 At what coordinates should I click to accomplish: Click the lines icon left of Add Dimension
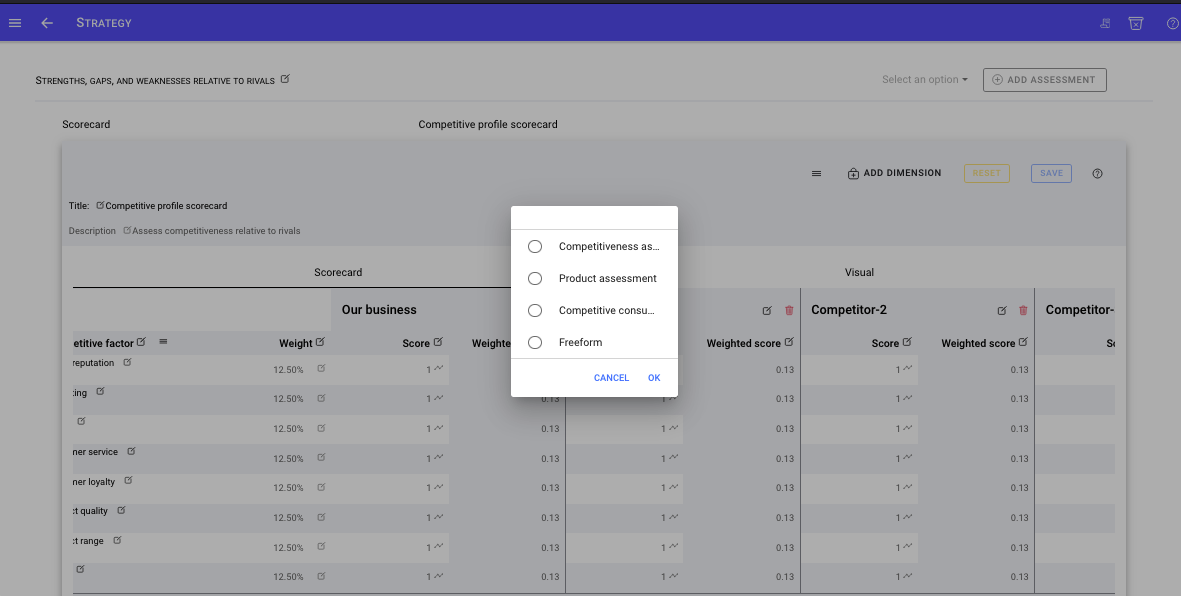point(816,173)
